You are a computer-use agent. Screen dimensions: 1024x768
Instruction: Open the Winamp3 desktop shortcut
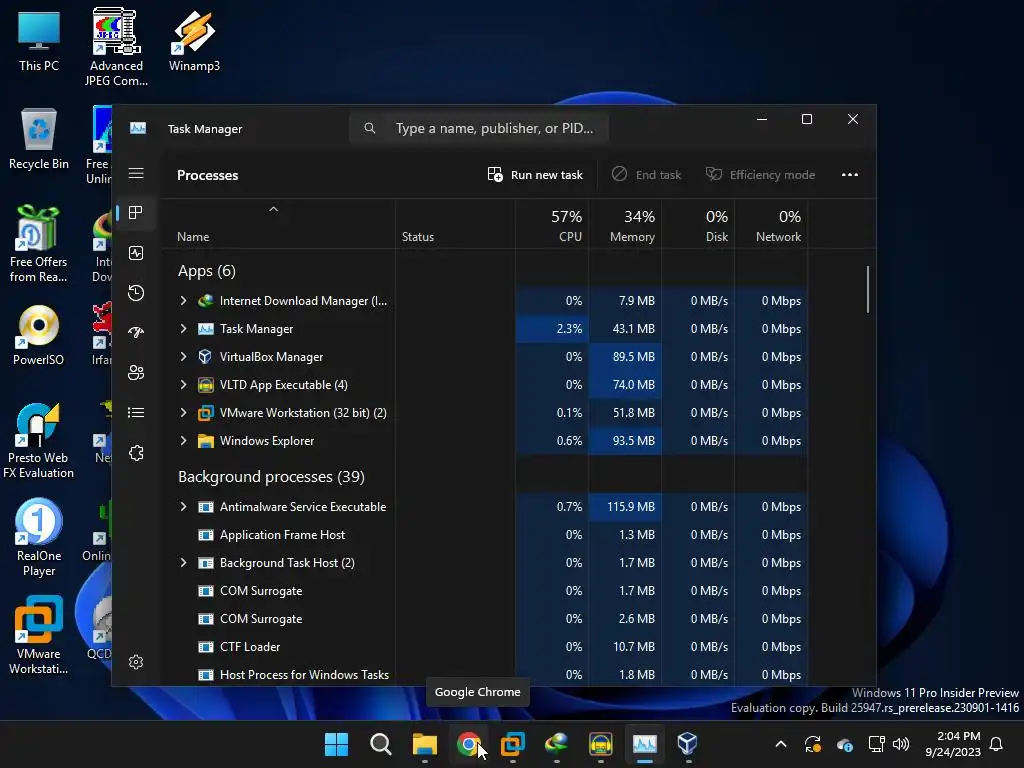[x=194, y=40]
